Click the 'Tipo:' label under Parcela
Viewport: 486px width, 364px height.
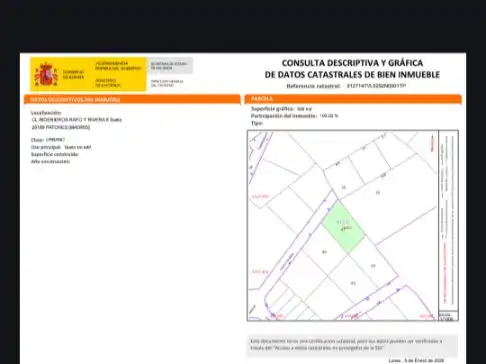point(257,123)
